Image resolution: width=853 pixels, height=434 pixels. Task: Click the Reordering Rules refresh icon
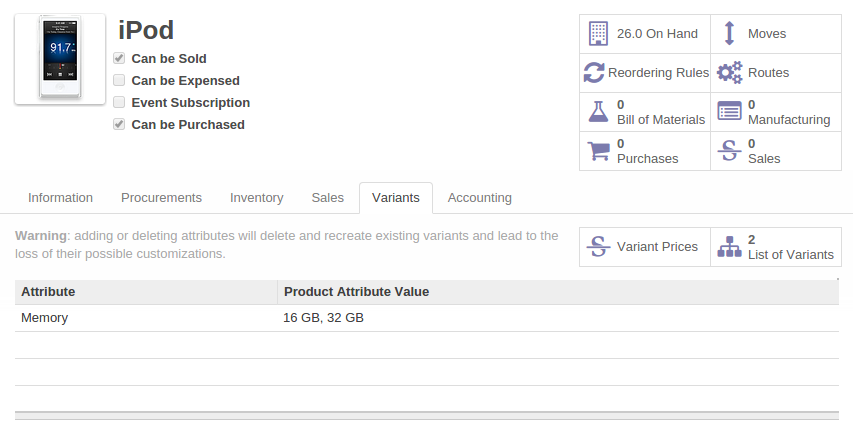pos(594,73)
